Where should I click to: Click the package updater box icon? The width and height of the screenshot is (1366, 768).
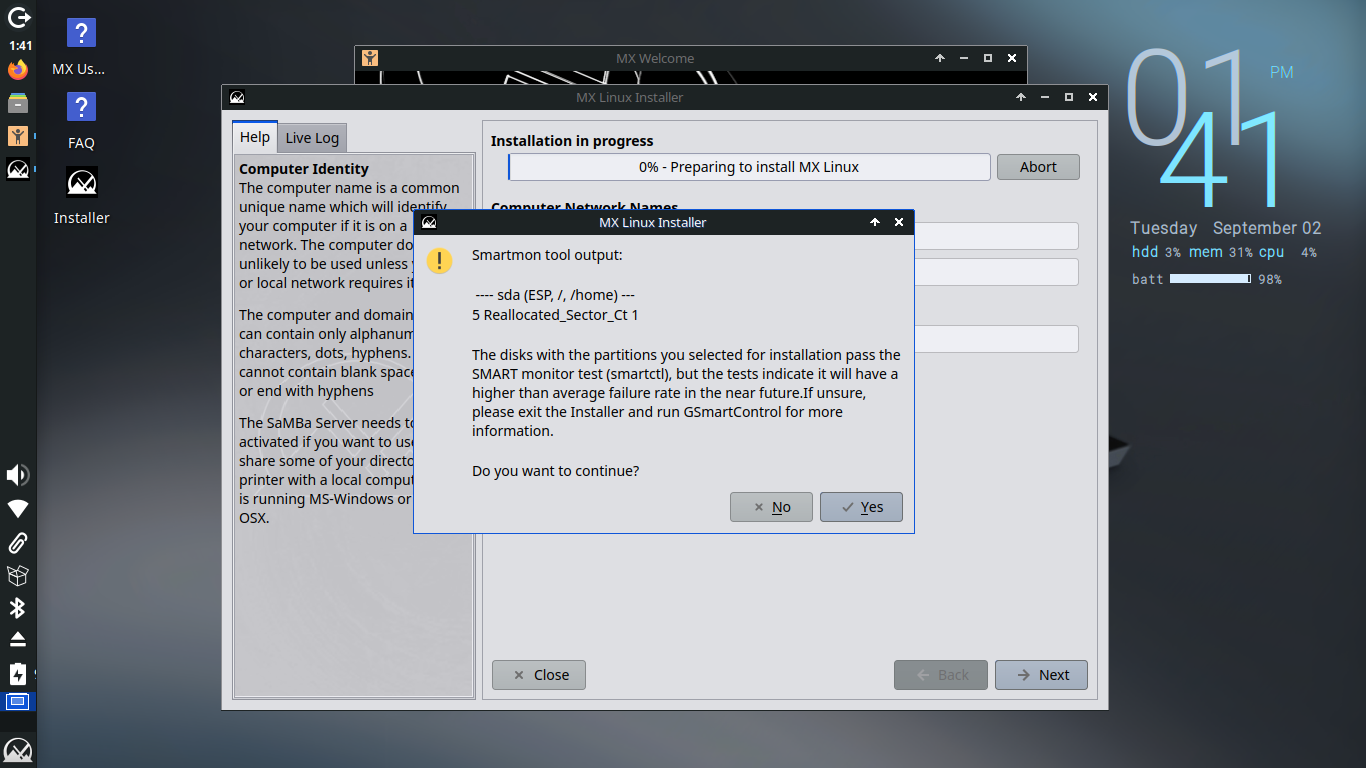(x=18, y=575)
